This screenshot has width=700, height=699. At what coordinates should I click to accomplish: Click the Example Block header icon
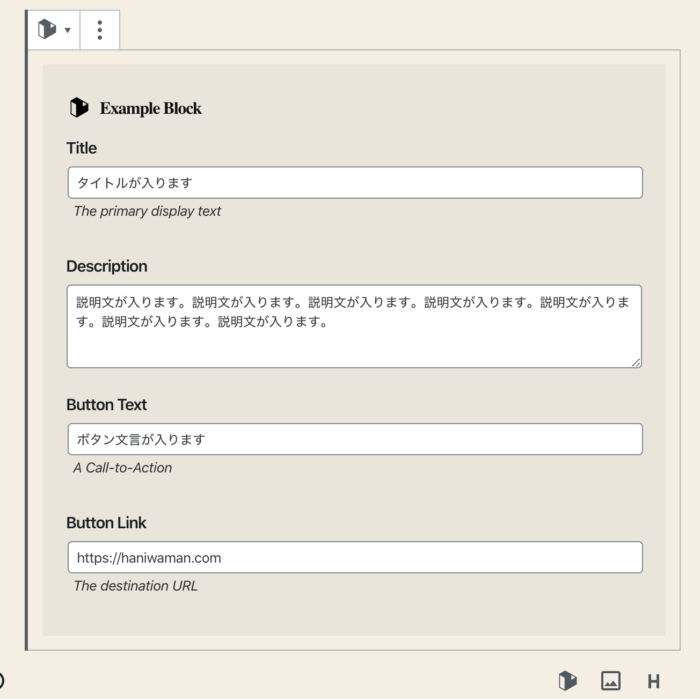pos(79,108)
